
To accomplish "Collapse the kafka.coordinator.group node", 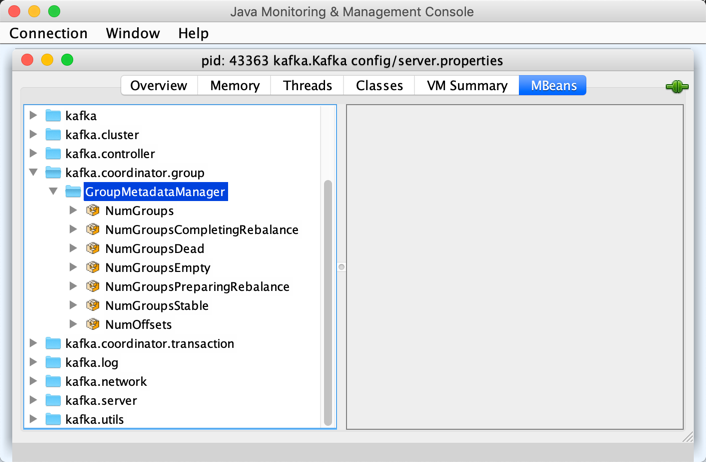I will point(34,173).
